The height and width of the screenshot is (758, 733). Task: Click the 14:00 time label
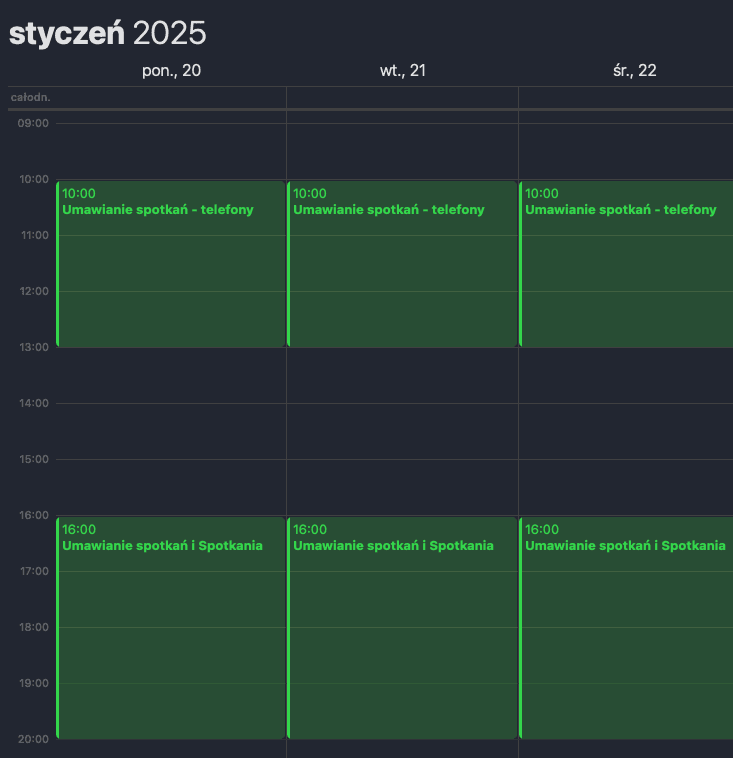pos(34,403)
